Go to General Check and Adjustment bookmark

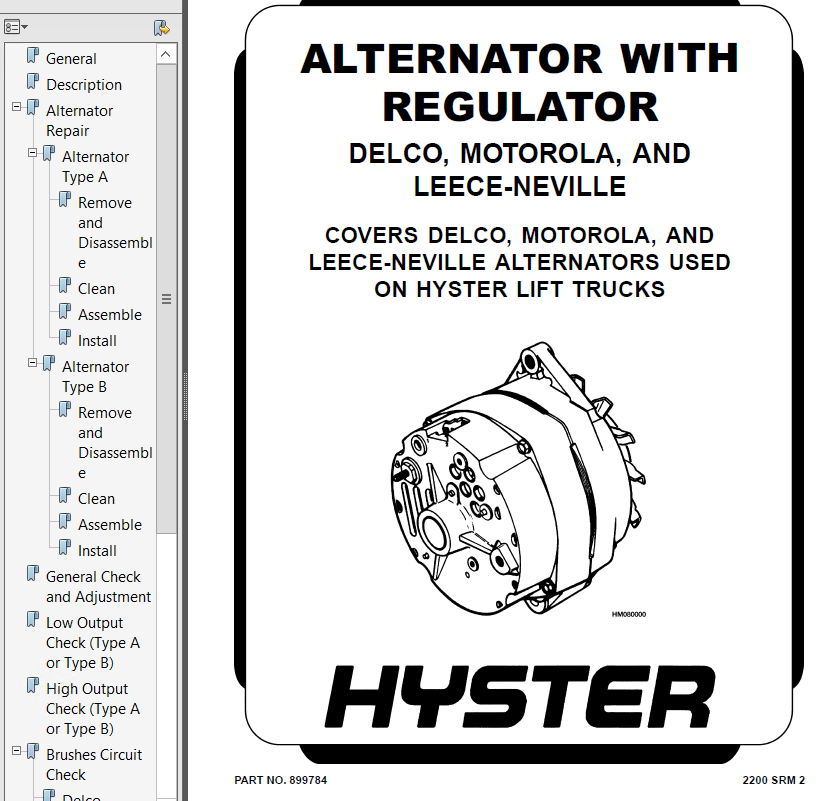[99, 587]
